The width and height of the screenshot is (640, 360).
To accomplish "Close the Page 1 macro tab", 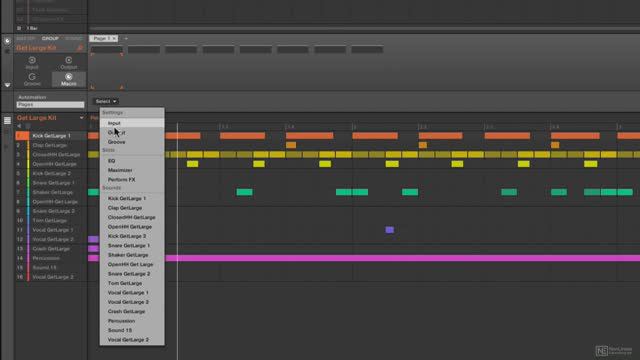I will pyautogui.click(x=114, y=38).
